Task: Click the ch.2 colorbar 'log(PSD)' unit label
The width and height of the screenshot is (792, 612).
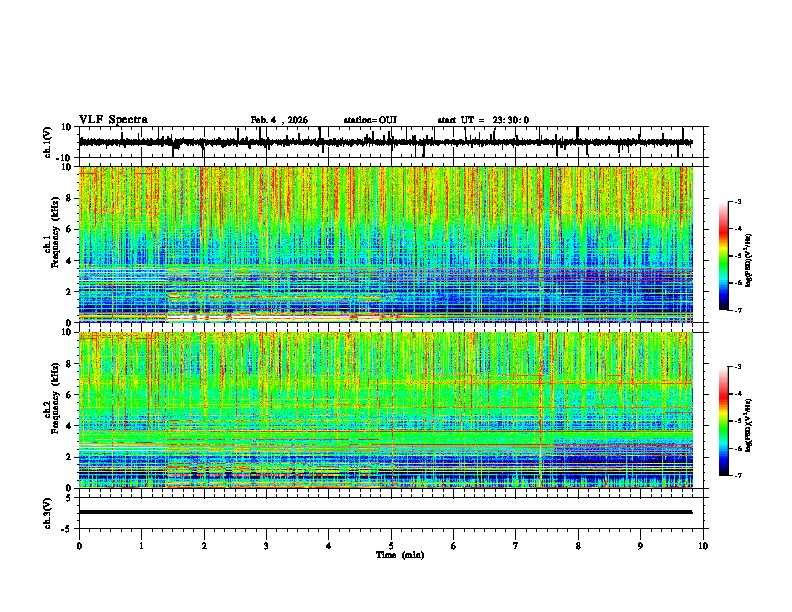Action: (x=749, y=425)
